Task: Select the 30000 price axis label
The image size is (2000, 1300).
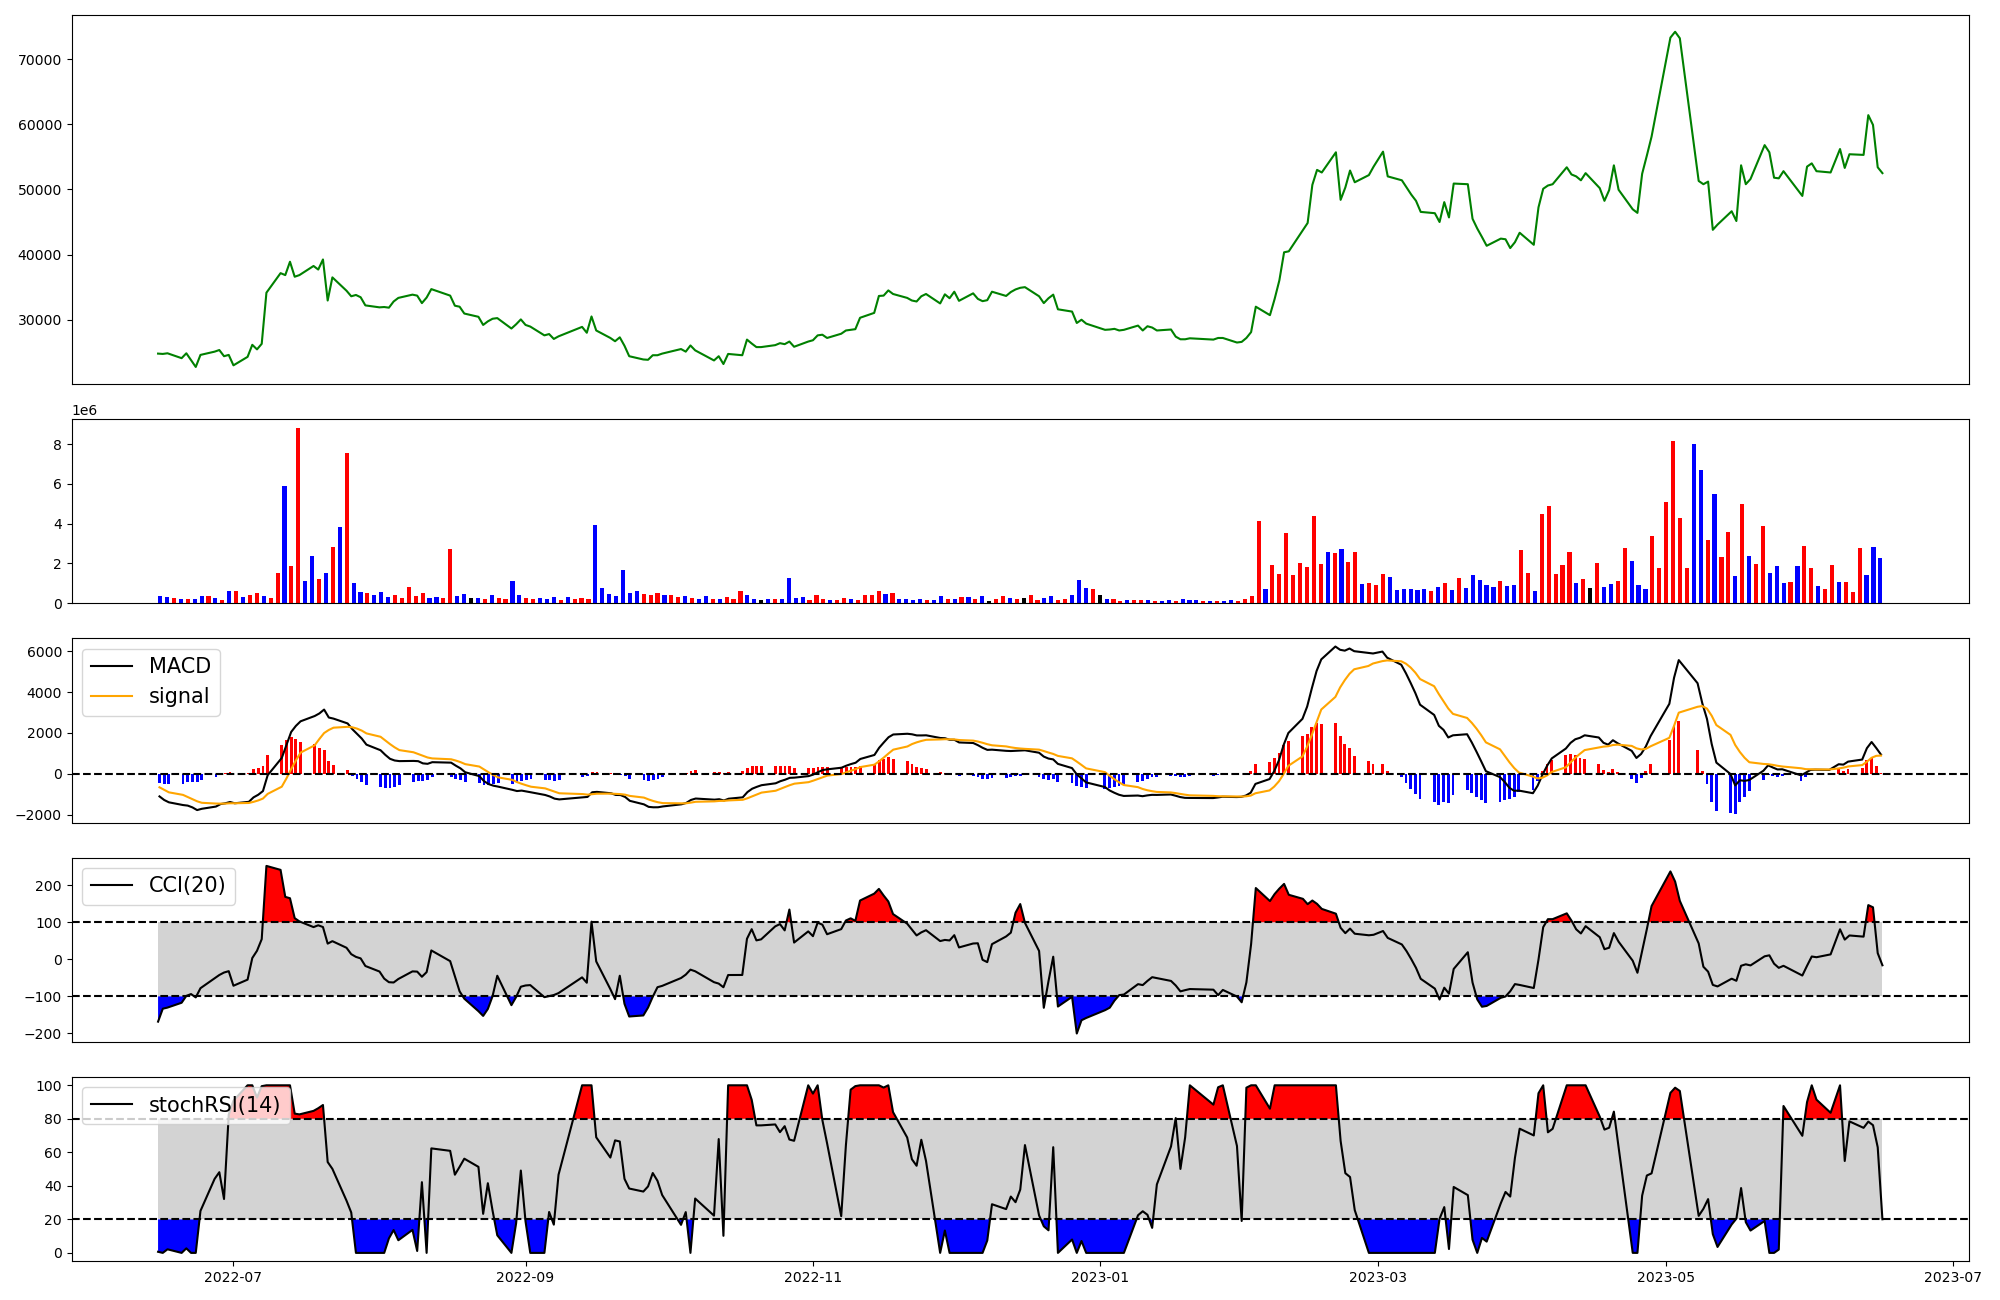Action: coord(40,320)
